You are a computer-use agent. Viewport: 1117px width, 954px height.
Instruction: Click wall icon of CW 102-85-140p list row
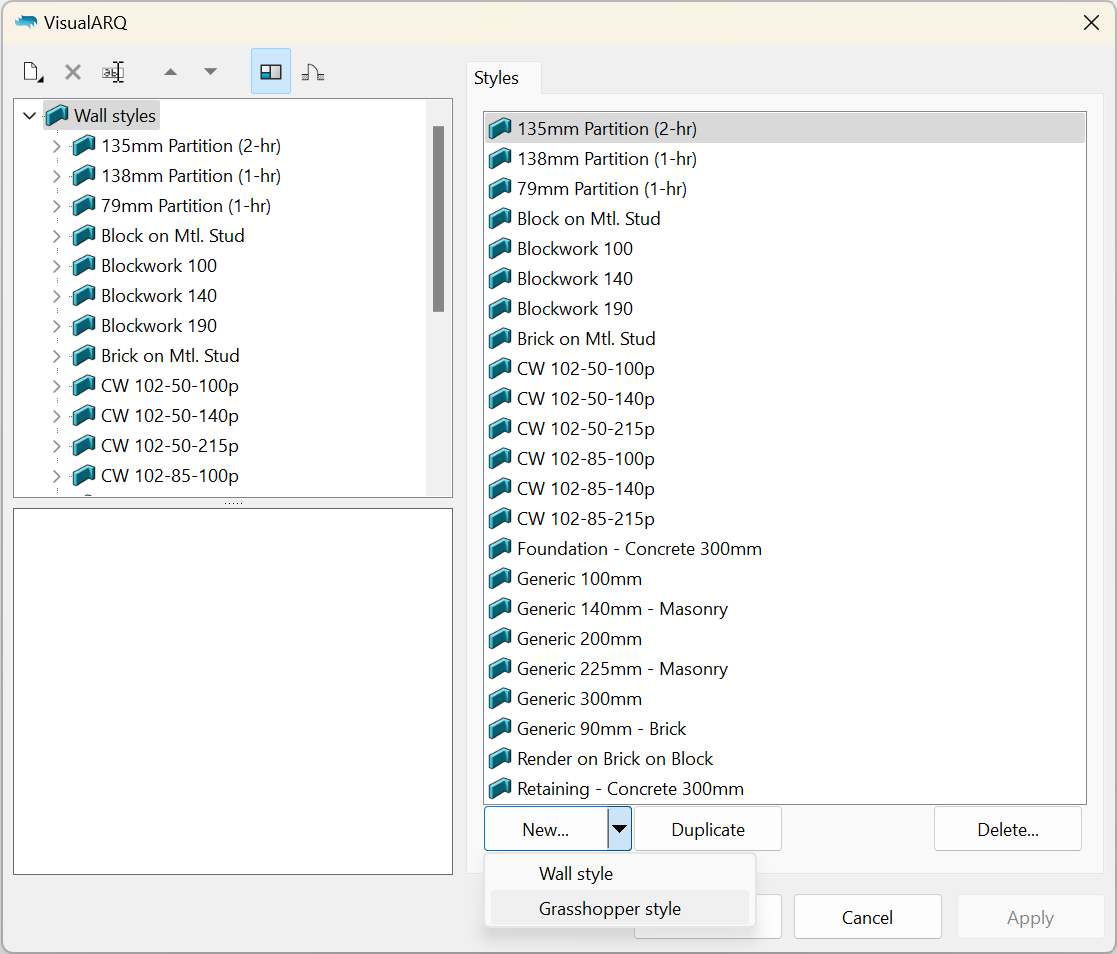coord(500,488)
